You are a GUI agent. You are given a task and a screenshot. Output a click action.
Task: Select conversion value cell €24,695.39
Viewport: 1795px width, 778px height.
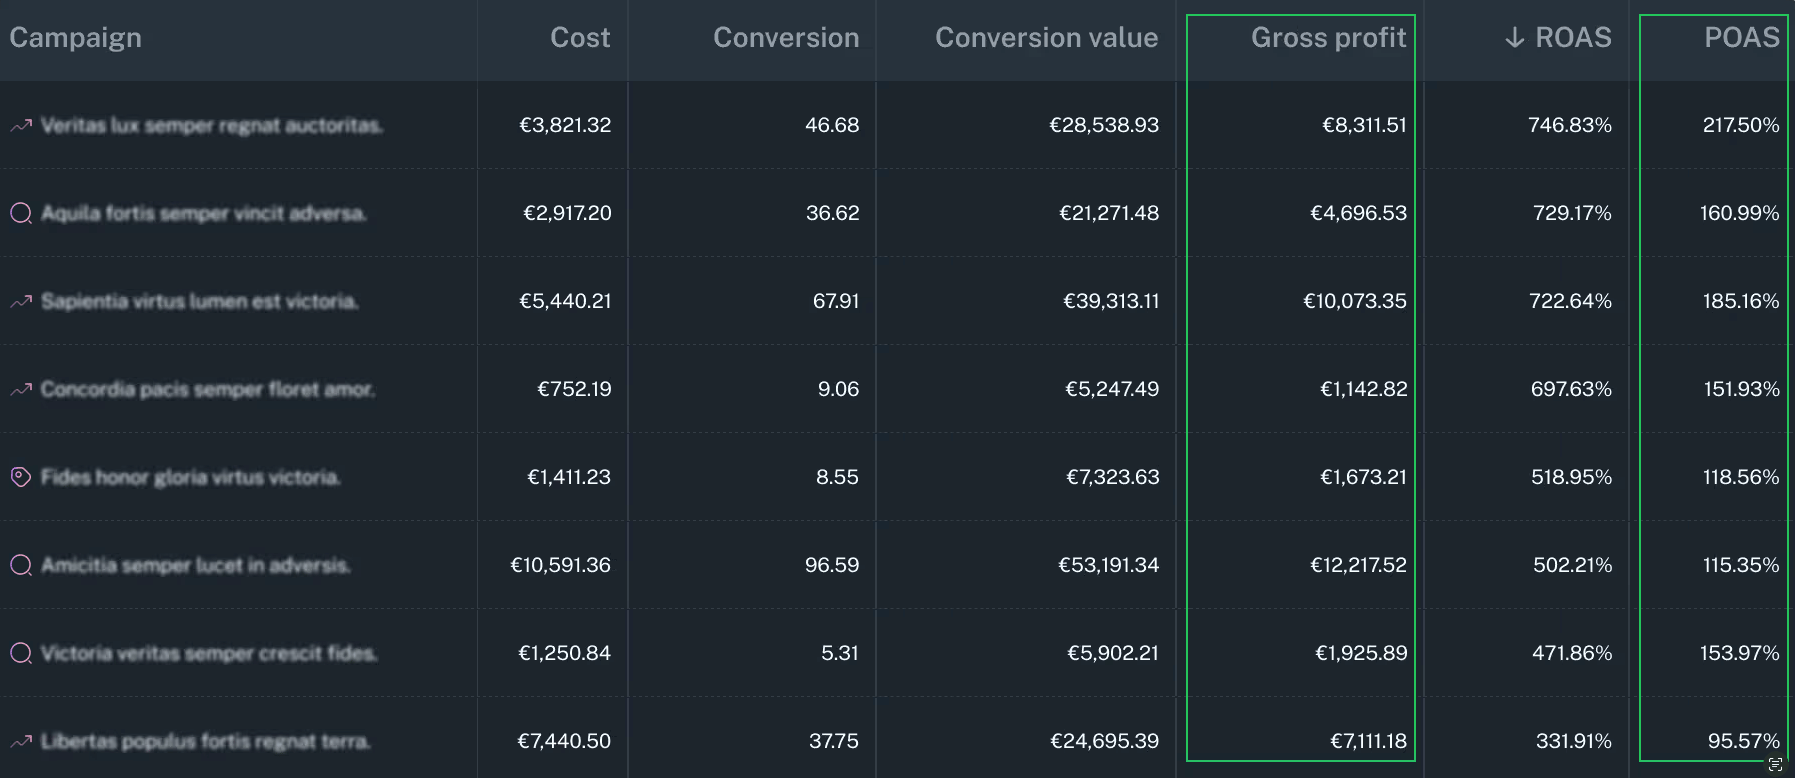tap(1104, 741)
